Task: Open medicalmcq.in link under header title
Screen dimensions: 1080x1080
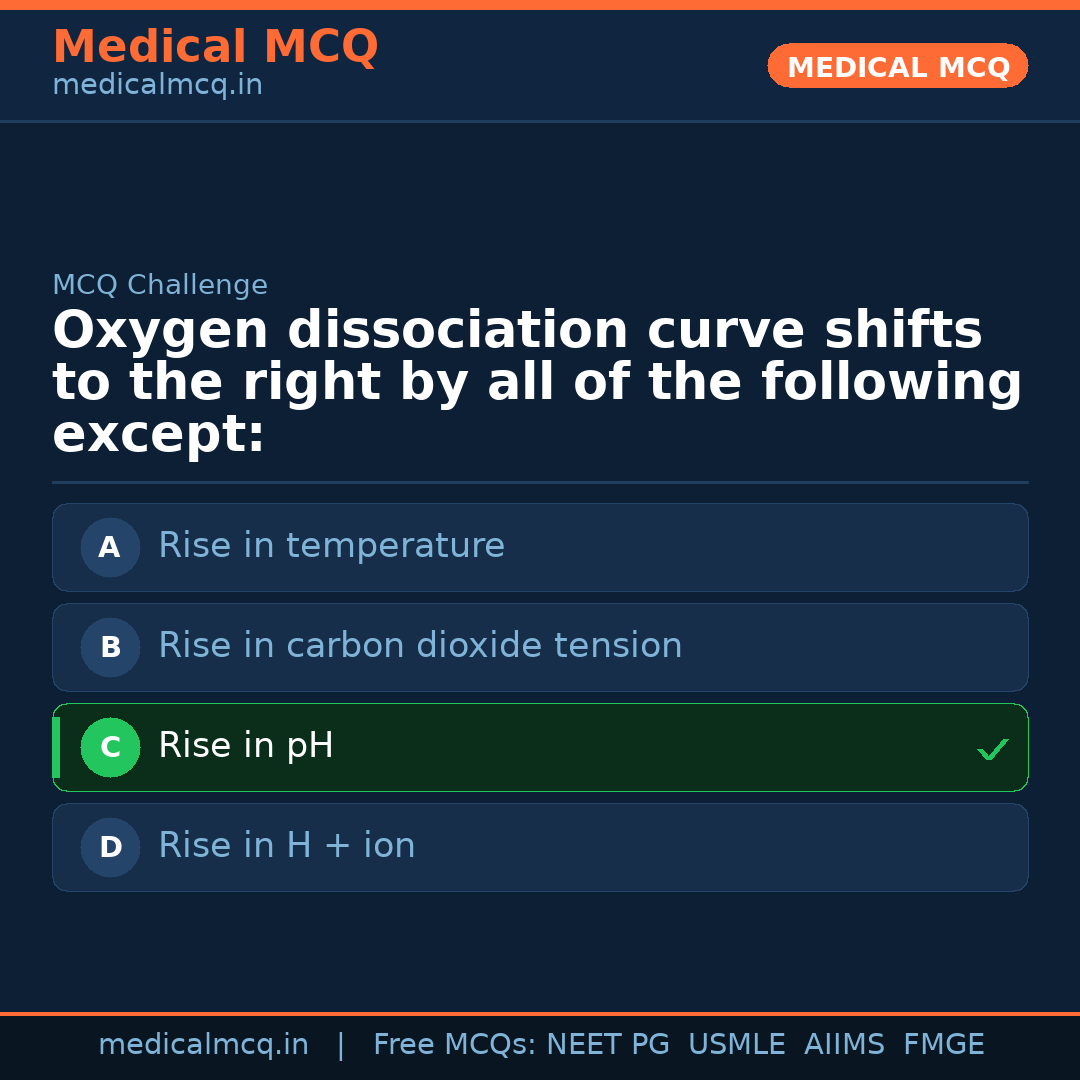Action: (157, 86)
